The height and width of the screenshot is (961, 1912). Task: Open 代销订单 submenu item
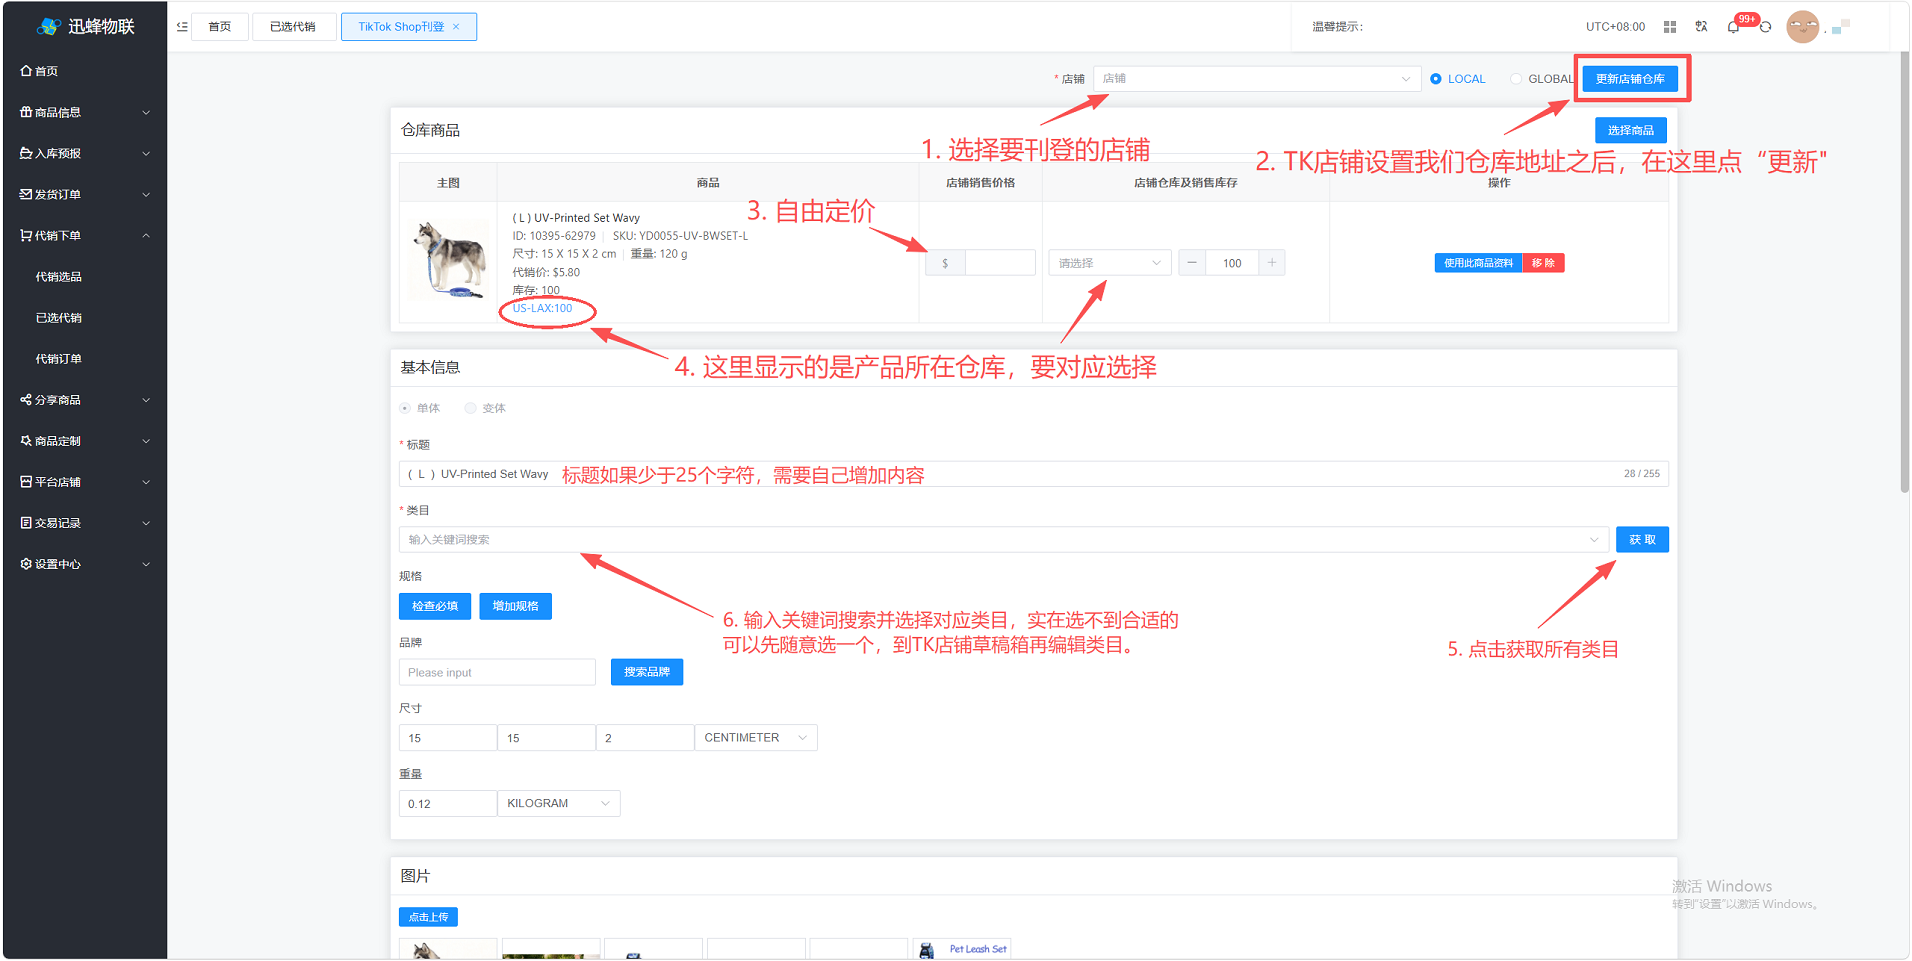[59, 359]
